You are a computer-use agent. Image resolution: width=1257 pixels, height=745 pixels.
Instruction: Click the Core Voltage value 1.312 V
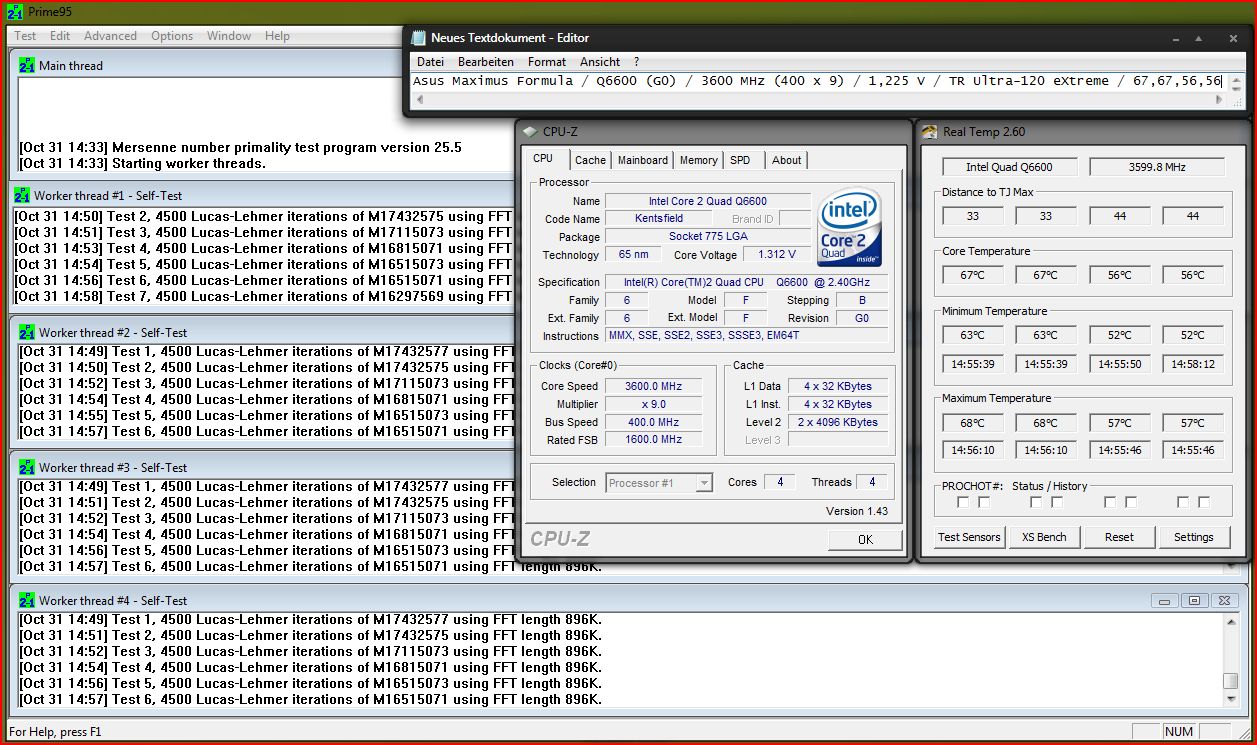pos(777,255)
